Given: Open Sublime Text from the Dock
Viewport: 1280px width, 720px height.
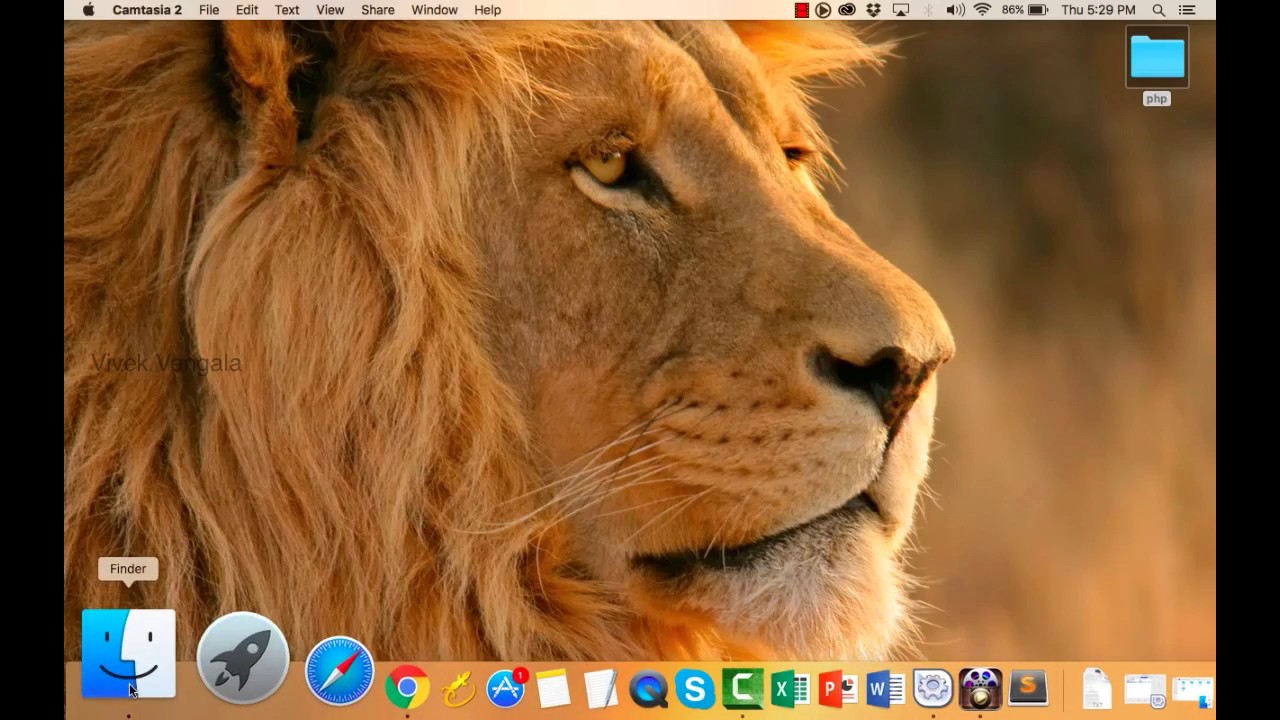Looking at the screenshot, I should [1028, 688].
